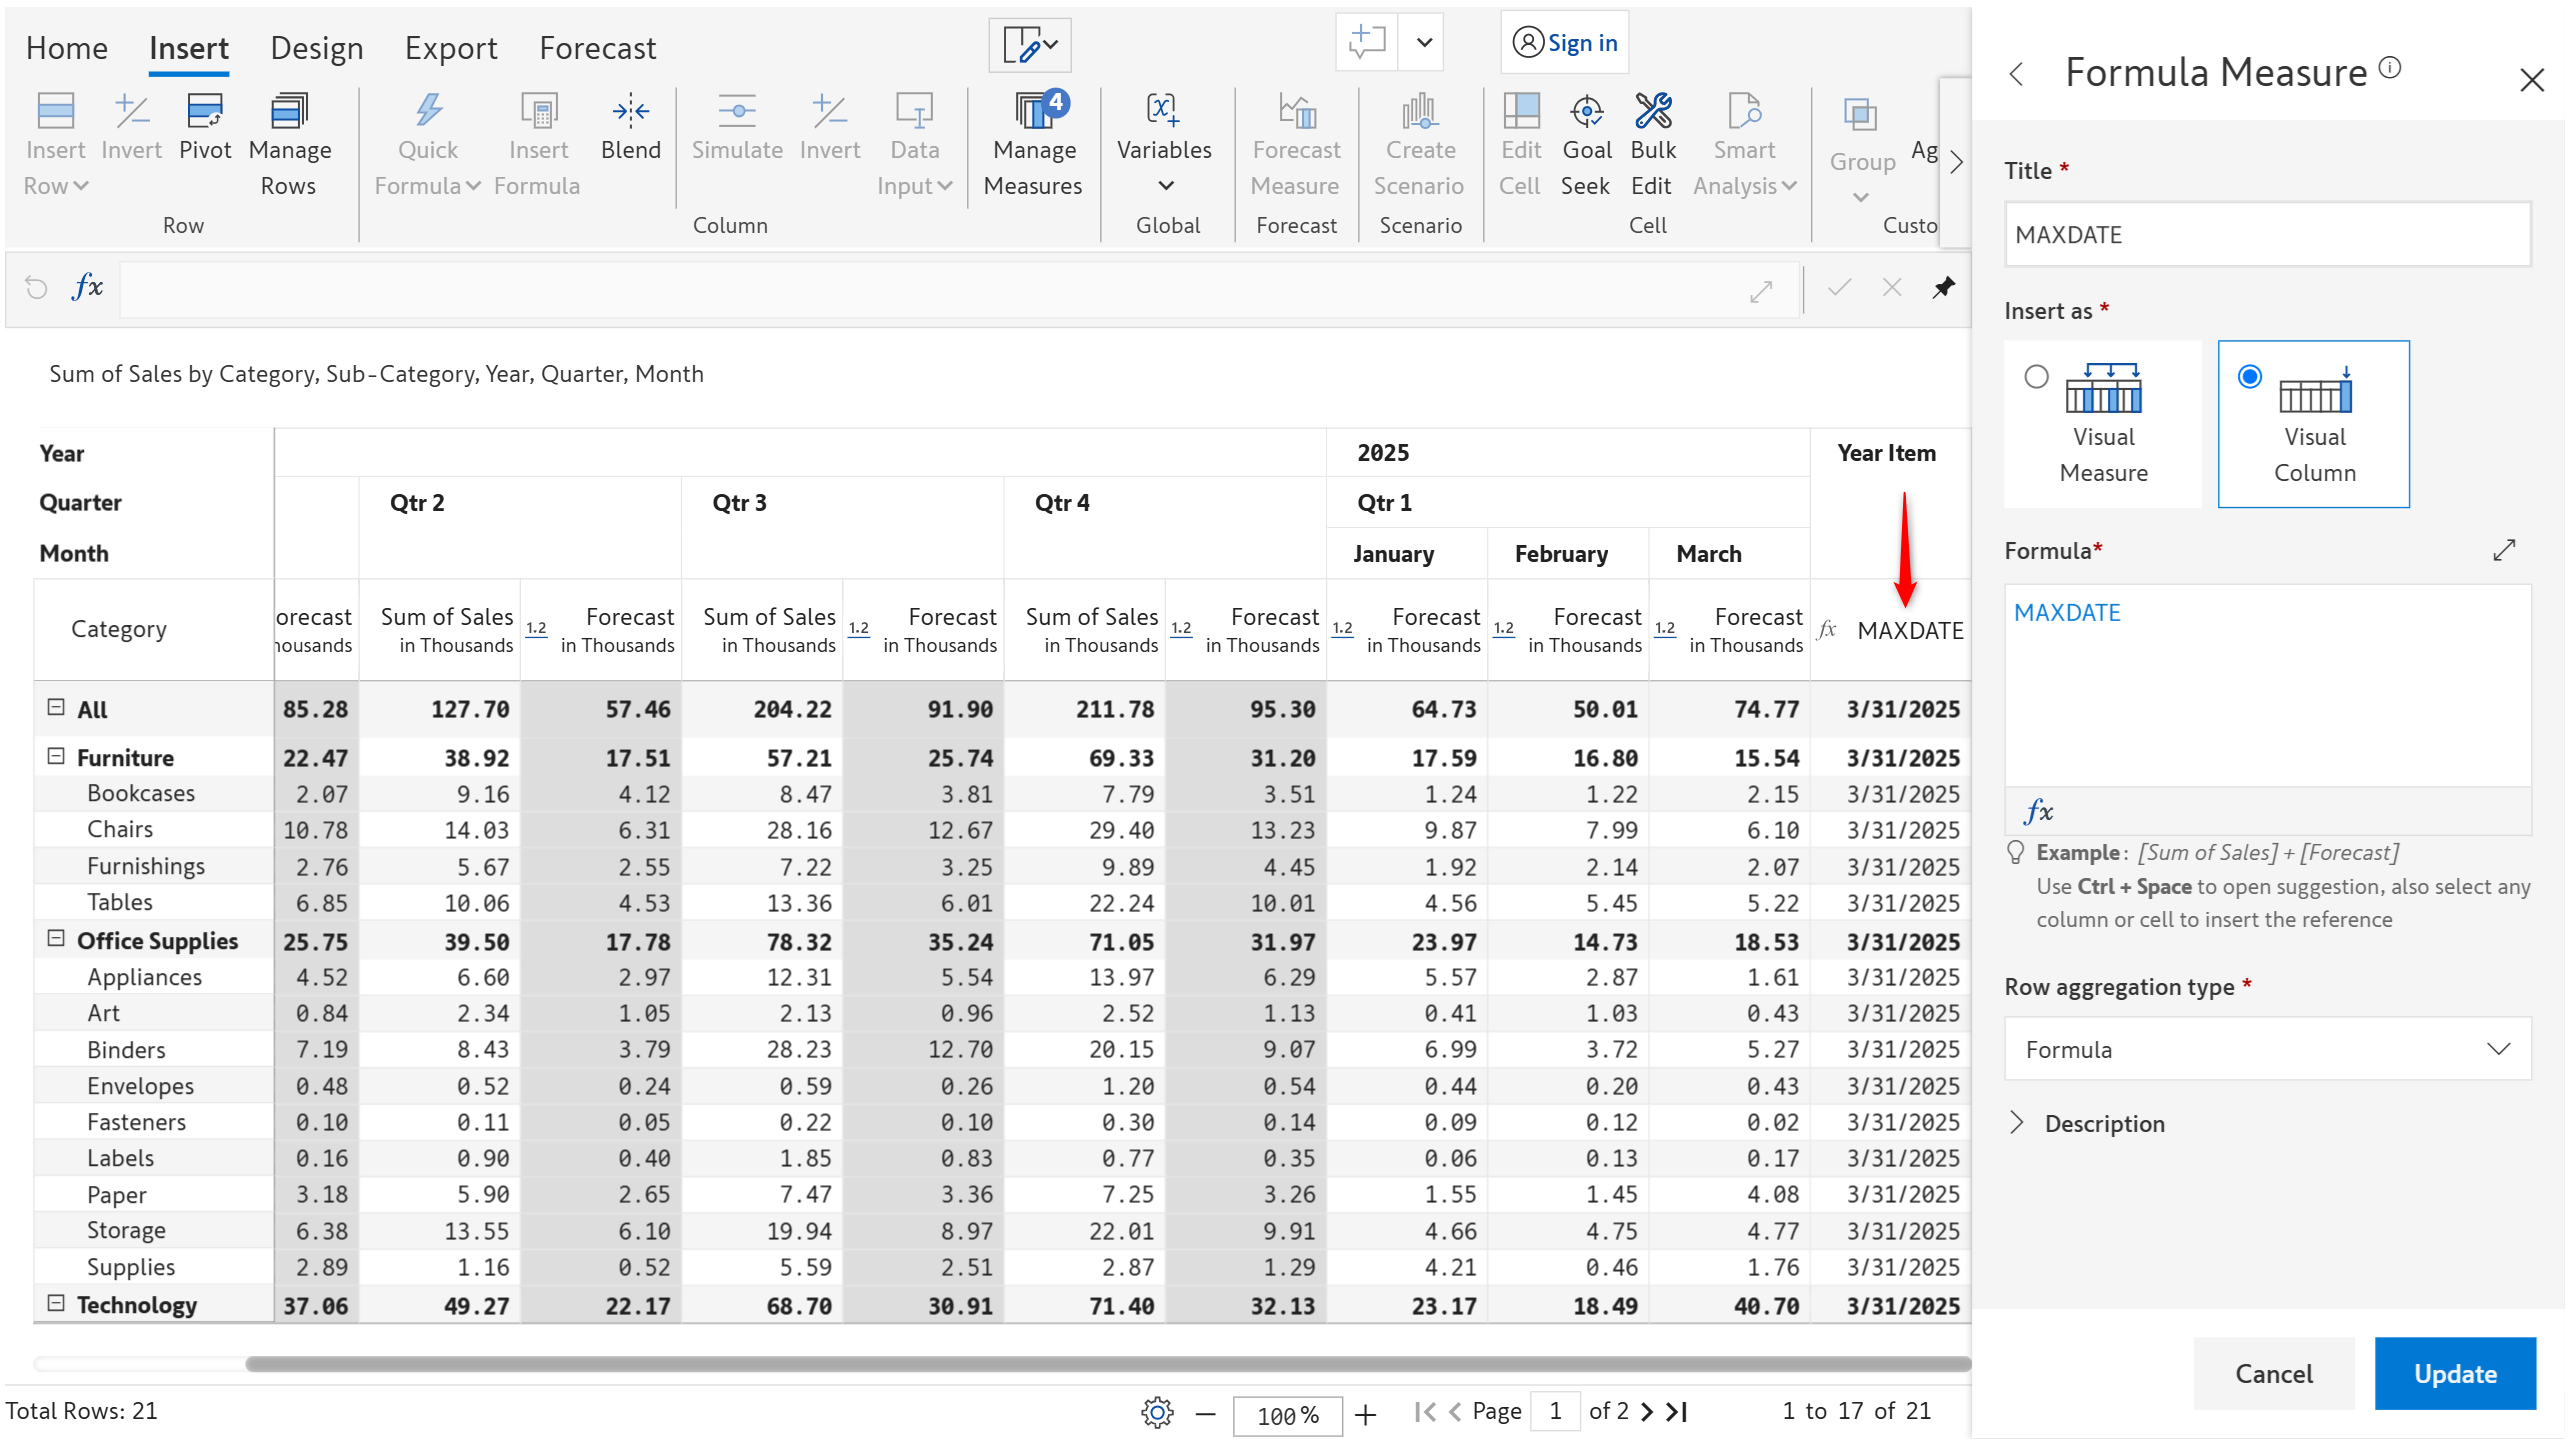Select the Goal Seek tool
Viewport: 2569px width, 1442px height.
1586,112
